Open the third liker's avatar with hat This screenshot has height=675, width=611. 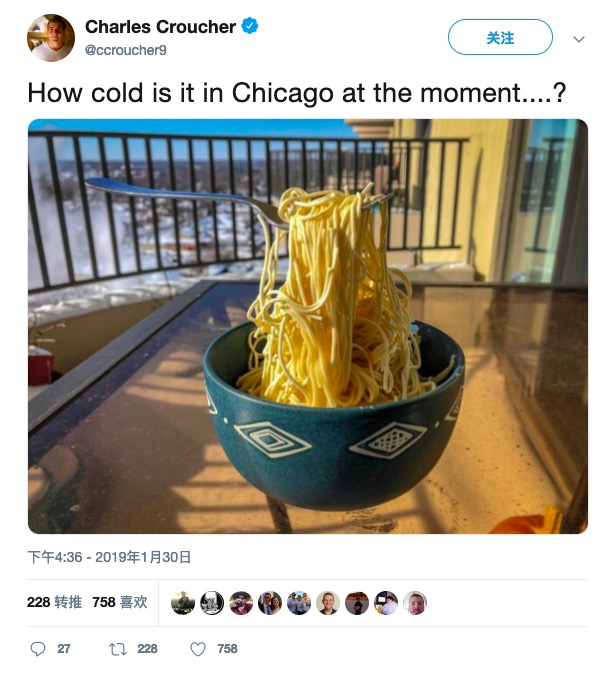(241, 603)
